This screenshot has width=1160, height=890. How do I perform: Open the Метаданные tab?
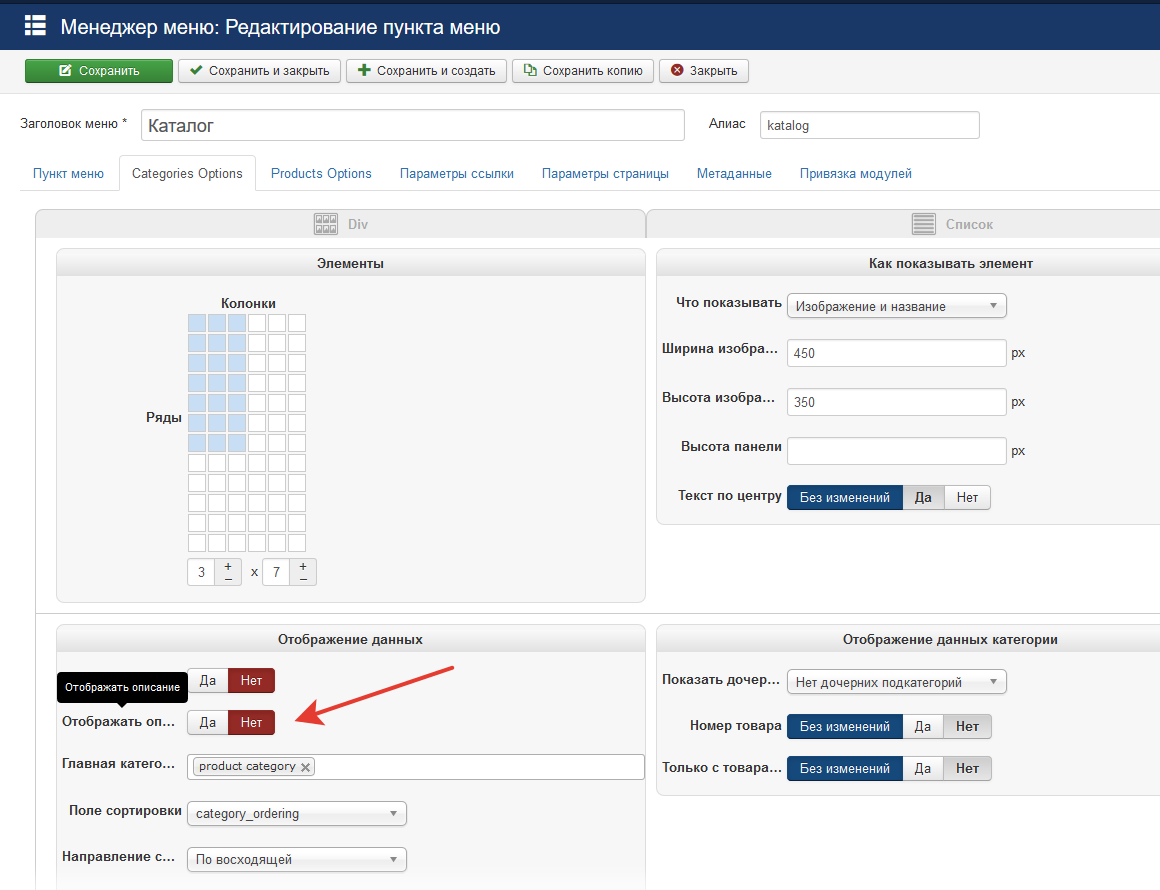click(734, 173)
